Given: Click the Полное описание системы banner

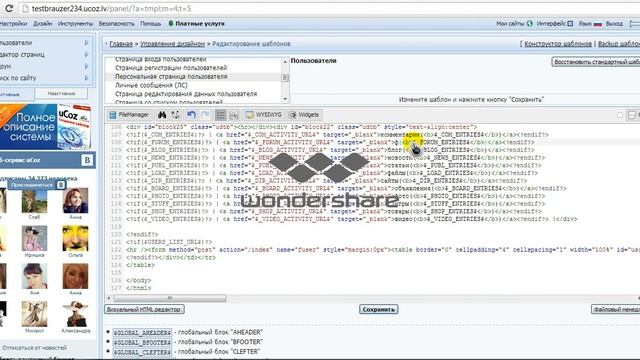Looking at the screenshot, I should (x=46, y=127).
